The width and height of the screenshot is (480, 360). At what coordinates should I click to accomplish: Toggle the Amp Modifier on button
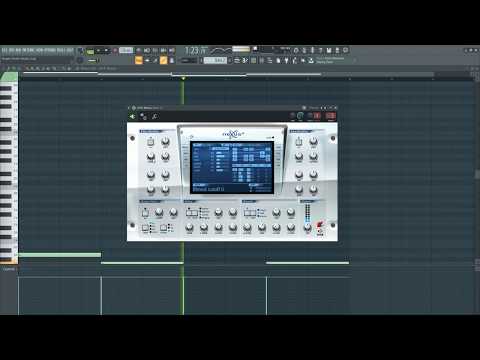[299, 141]
